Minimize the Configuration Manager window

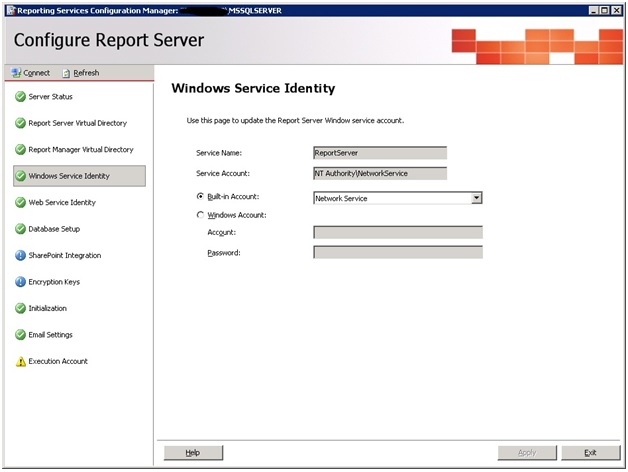pos(594,10)
